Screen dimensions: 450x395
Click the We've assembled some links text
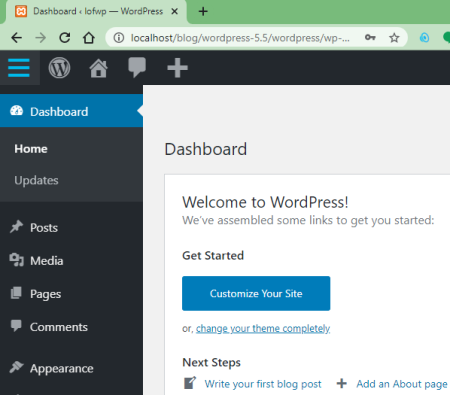click(308, 220)
